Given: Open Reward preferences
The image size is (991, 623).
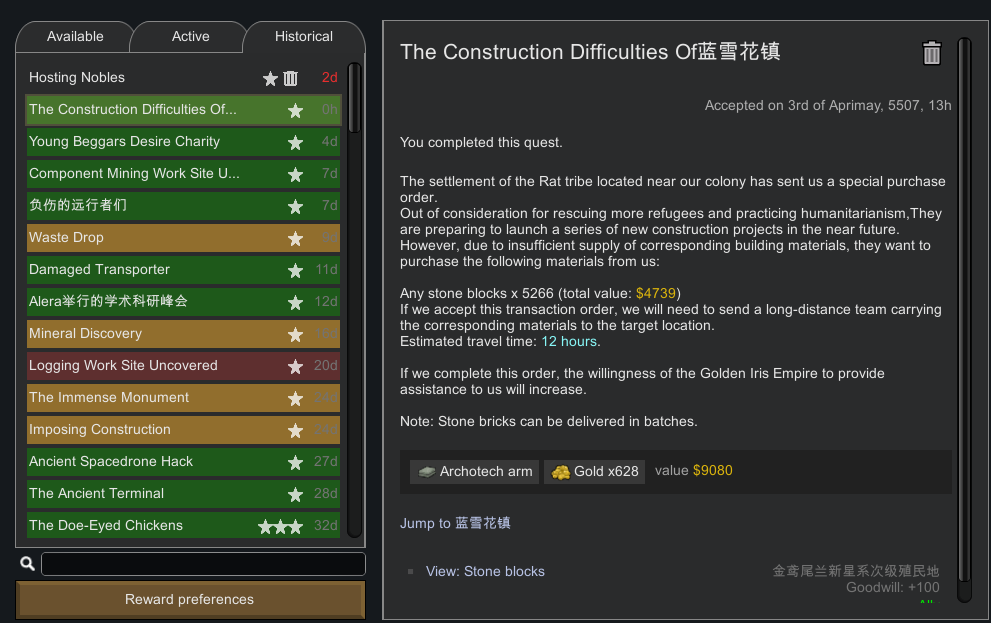Looking at the screenshot, I should [x=190, y=599].
